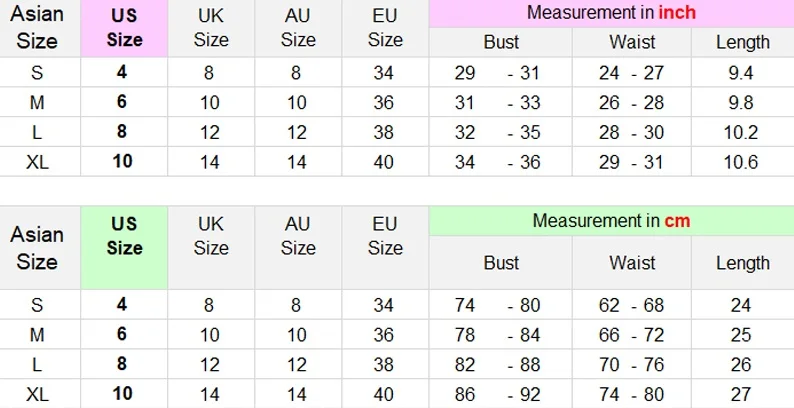The width and height of the screenshot is (794, 408).
Task: Click the XL row label in top table
Action: click(37, 162)
